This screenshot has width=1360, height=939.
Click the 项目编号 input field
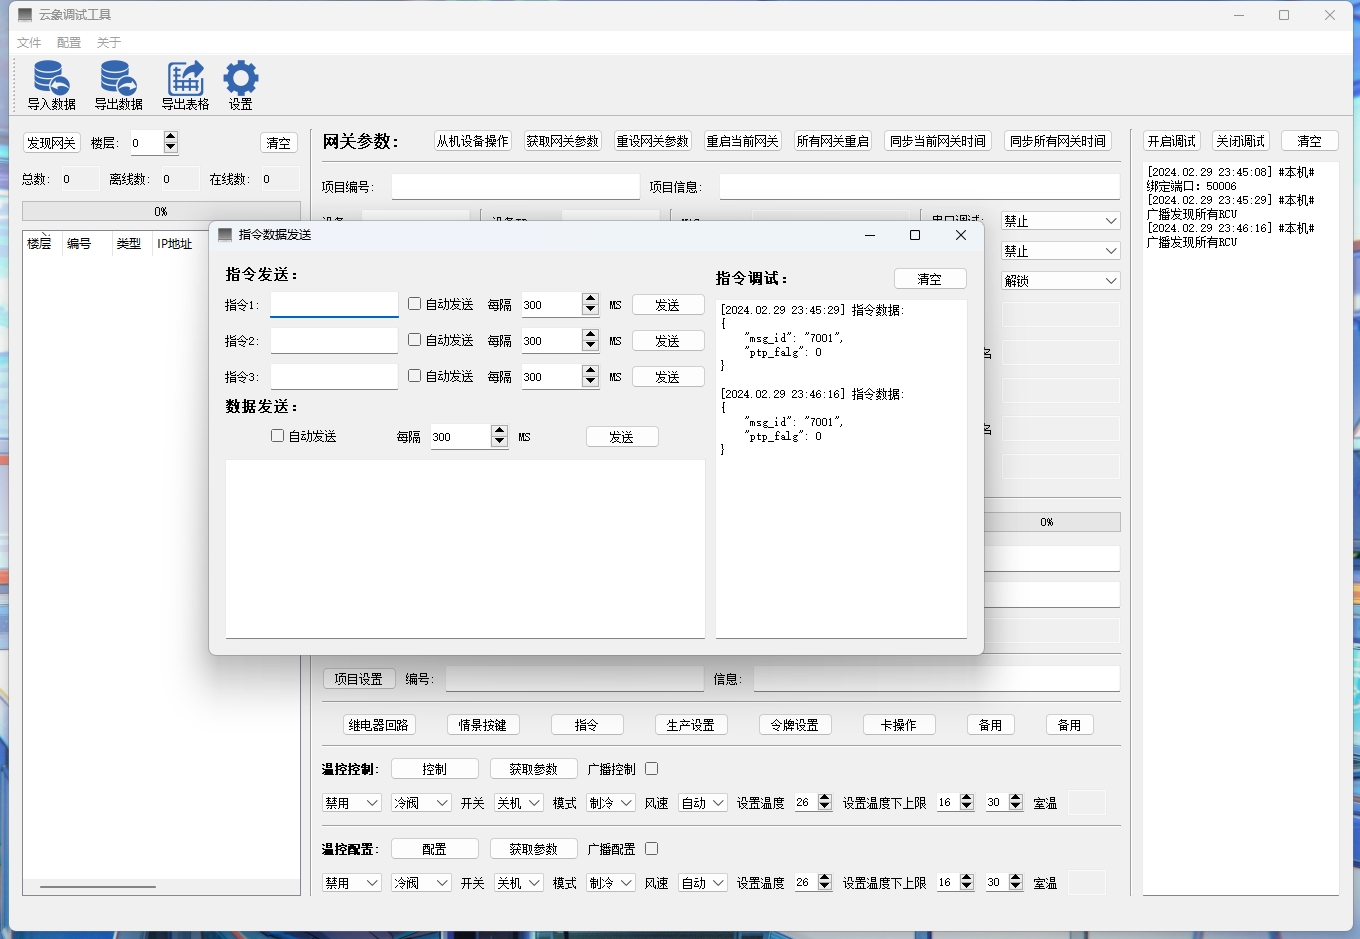tap(515, 187)
